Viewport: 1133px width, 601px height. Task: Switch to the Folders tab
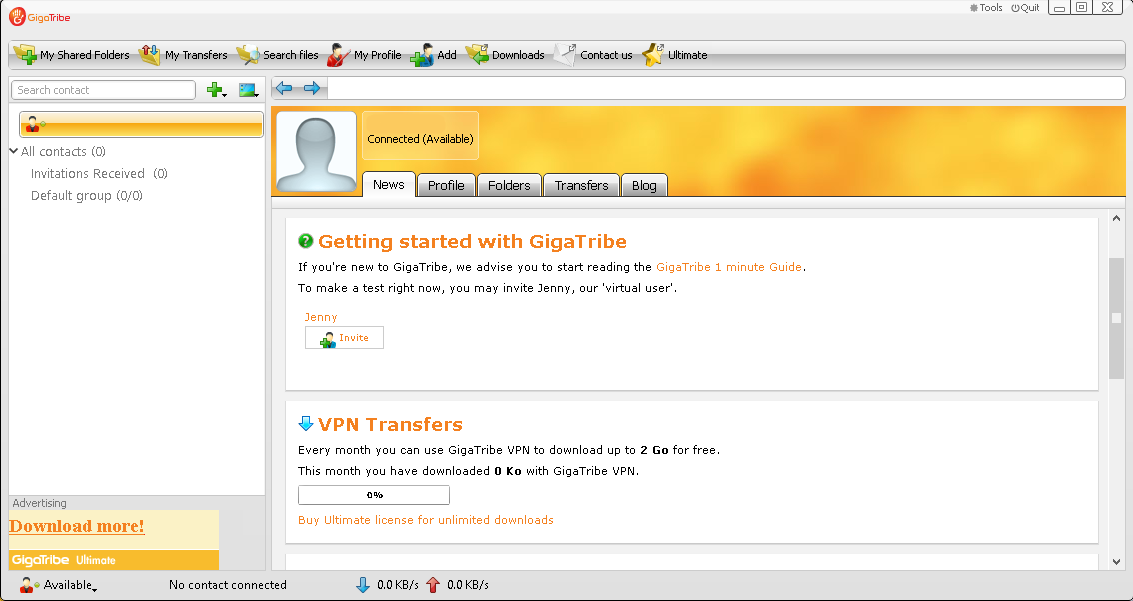pos(509,185)
